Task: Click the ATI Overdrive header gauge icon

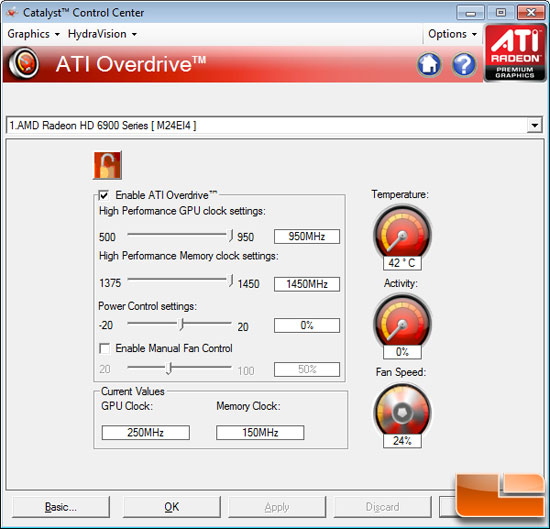Action: pyautogui.click(x=24, y=64)
